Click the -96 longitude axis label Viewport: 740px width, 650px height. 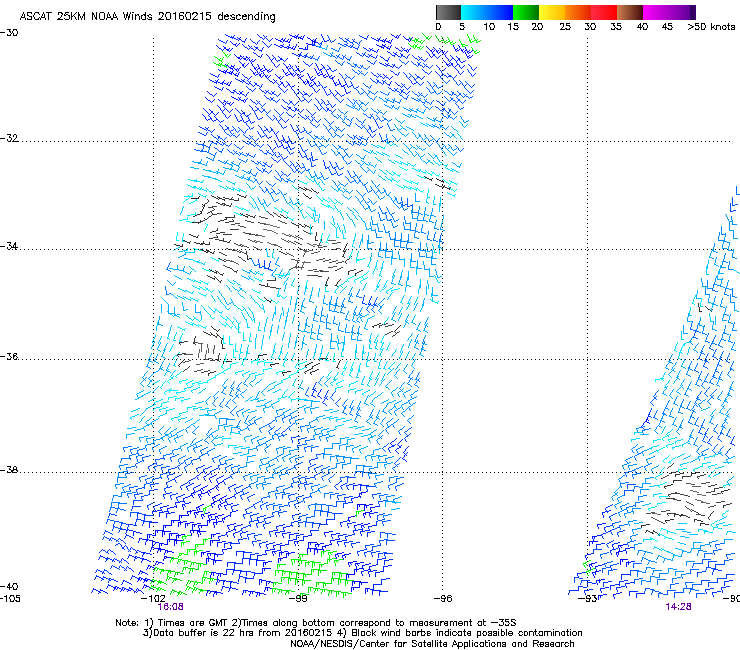tap(444, 598)
